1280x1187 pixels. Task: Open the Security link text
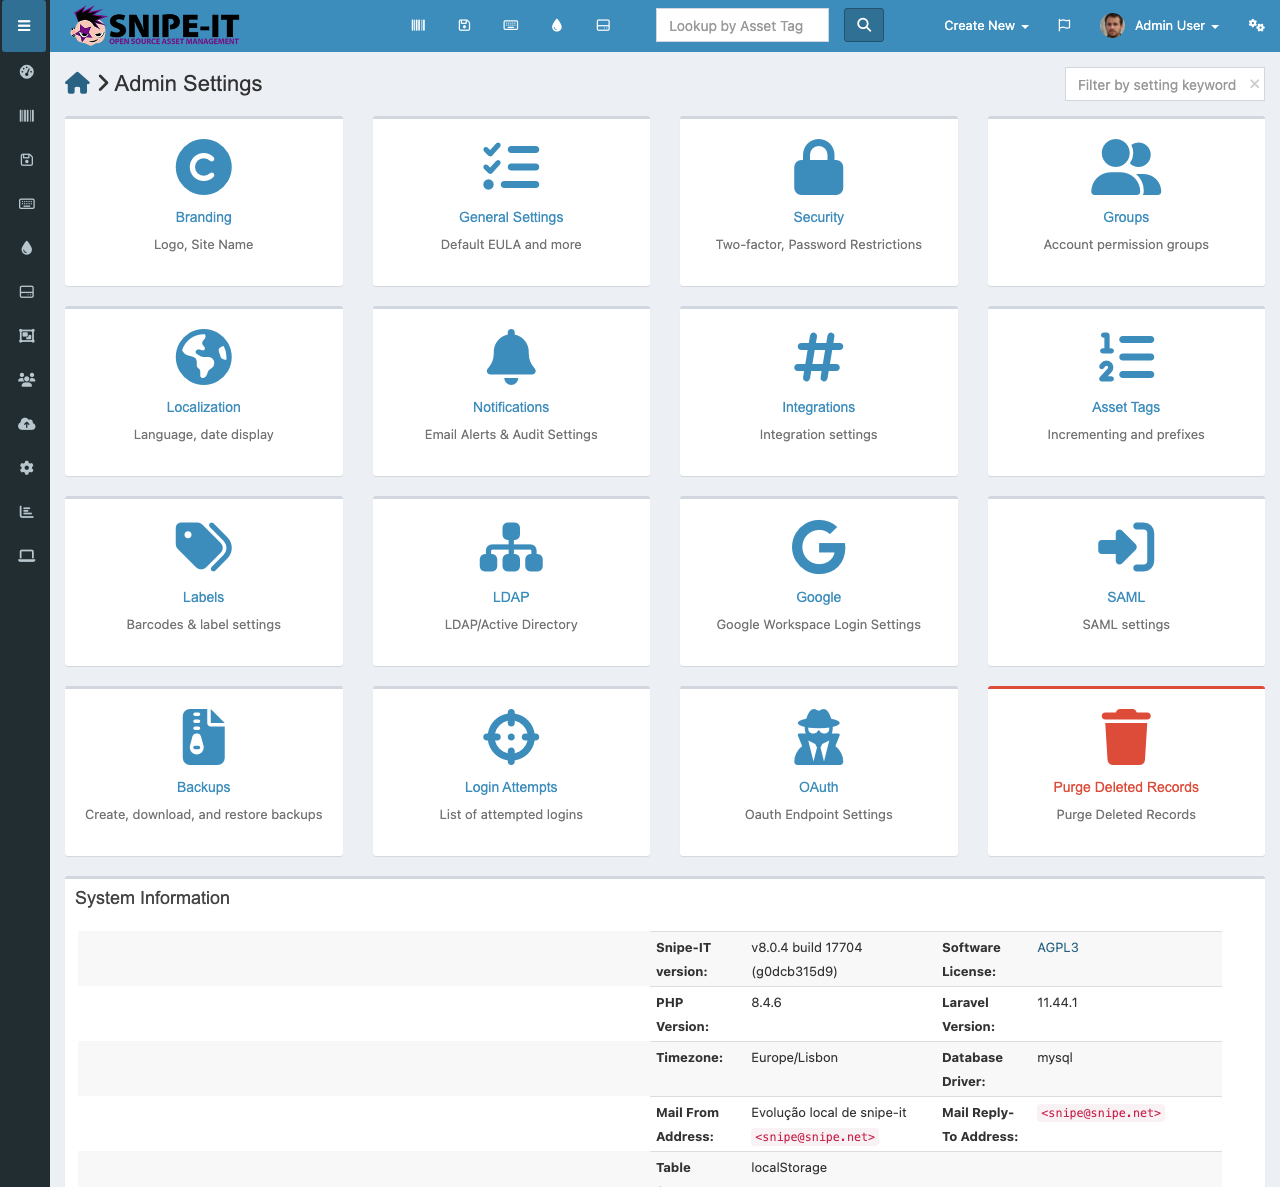(819, 217)
